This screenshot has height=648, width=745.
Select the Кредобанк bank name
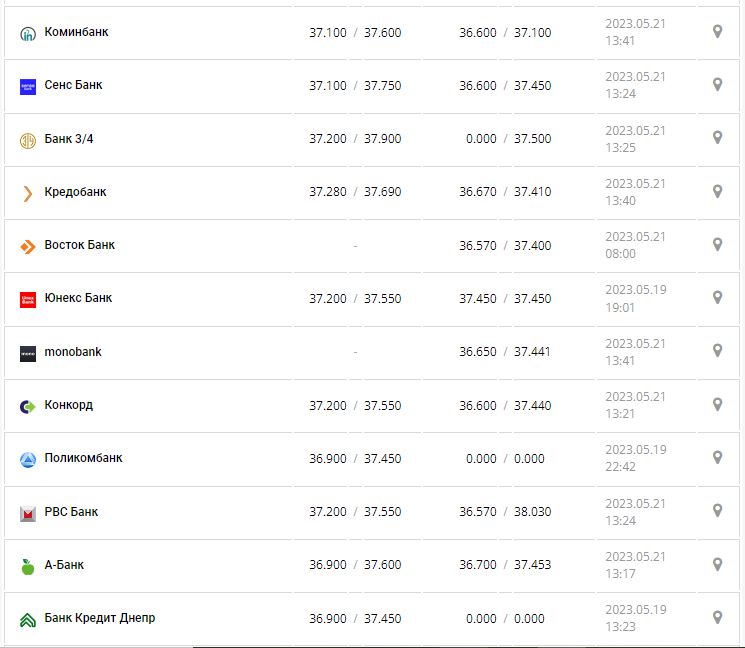(x=76, y=192)
